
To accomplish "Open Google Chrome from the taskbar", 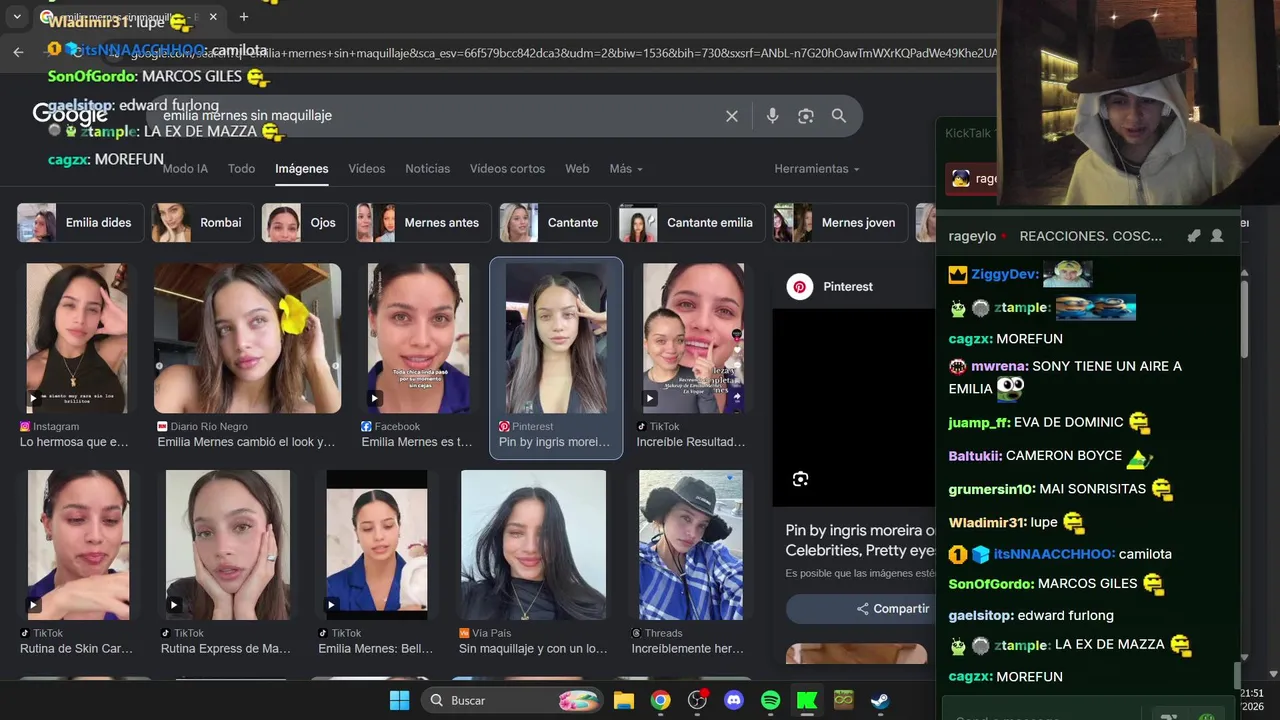I will [x=661, y=700].
